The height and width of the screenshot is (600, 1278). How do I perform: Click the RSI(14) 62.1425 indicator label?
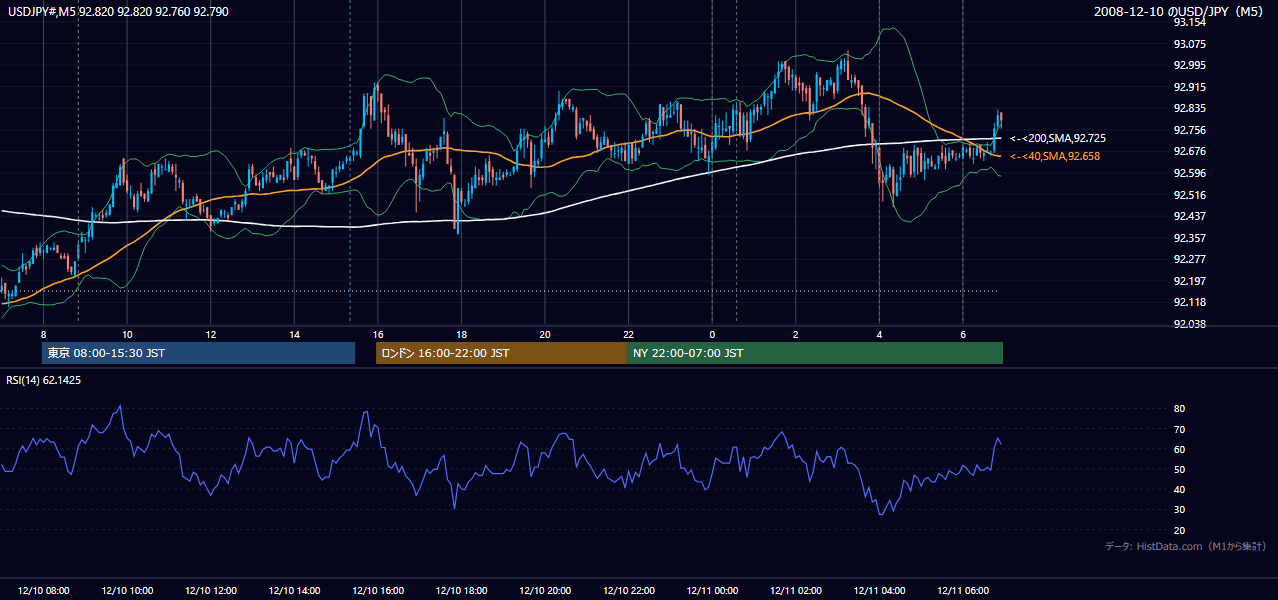coord(44,380)
